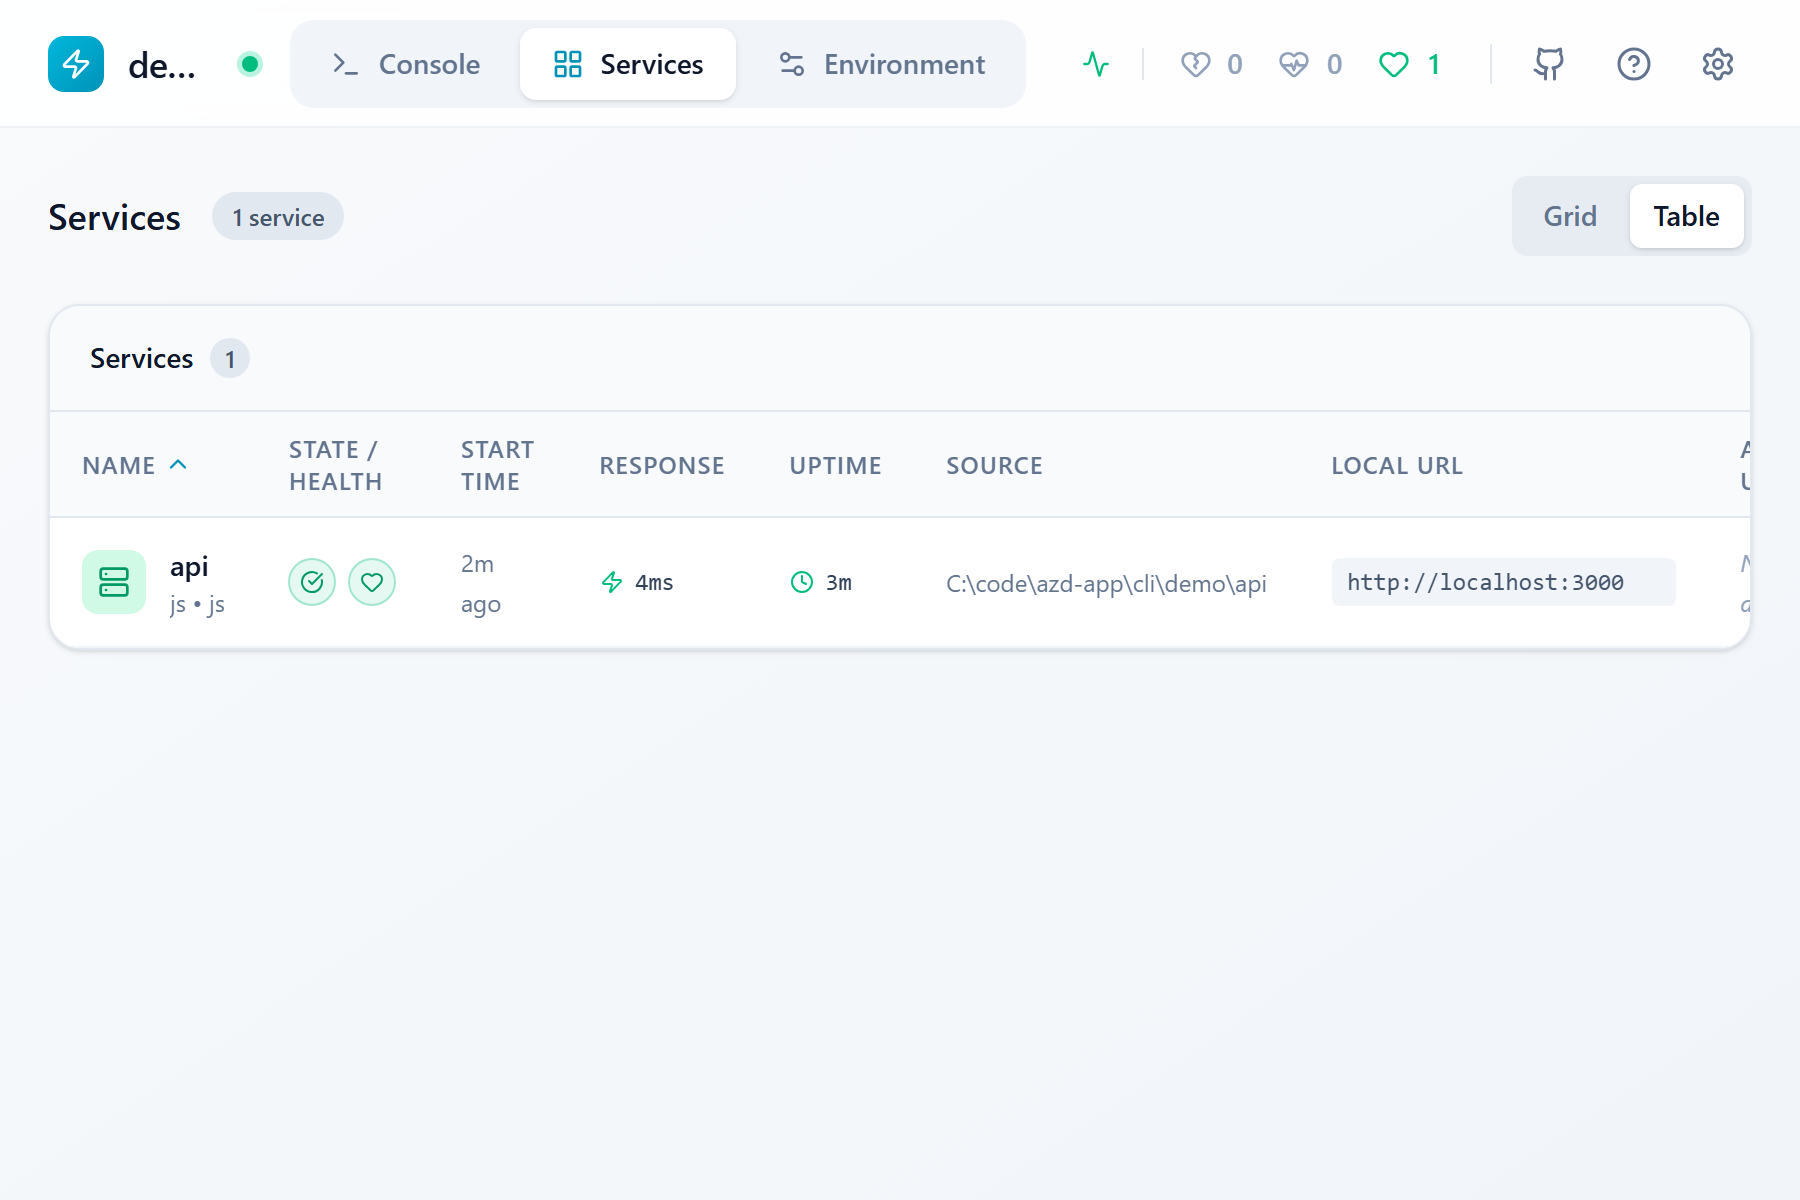Click the green healthy services heart icon
Screen dimensions: 1800x1200
tap(1392, 63)
